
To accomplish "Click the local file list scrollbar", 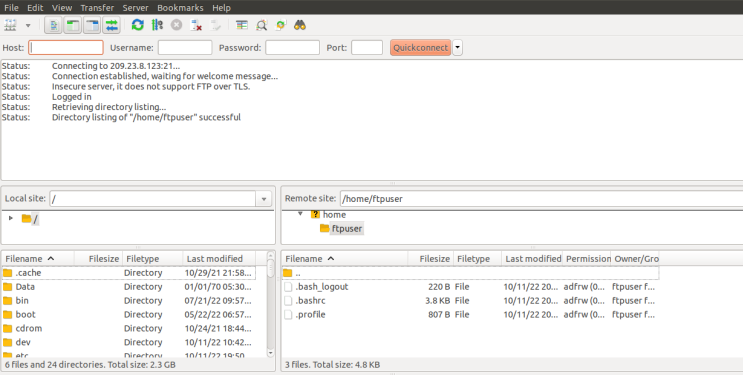I will [x=271, y=304].
